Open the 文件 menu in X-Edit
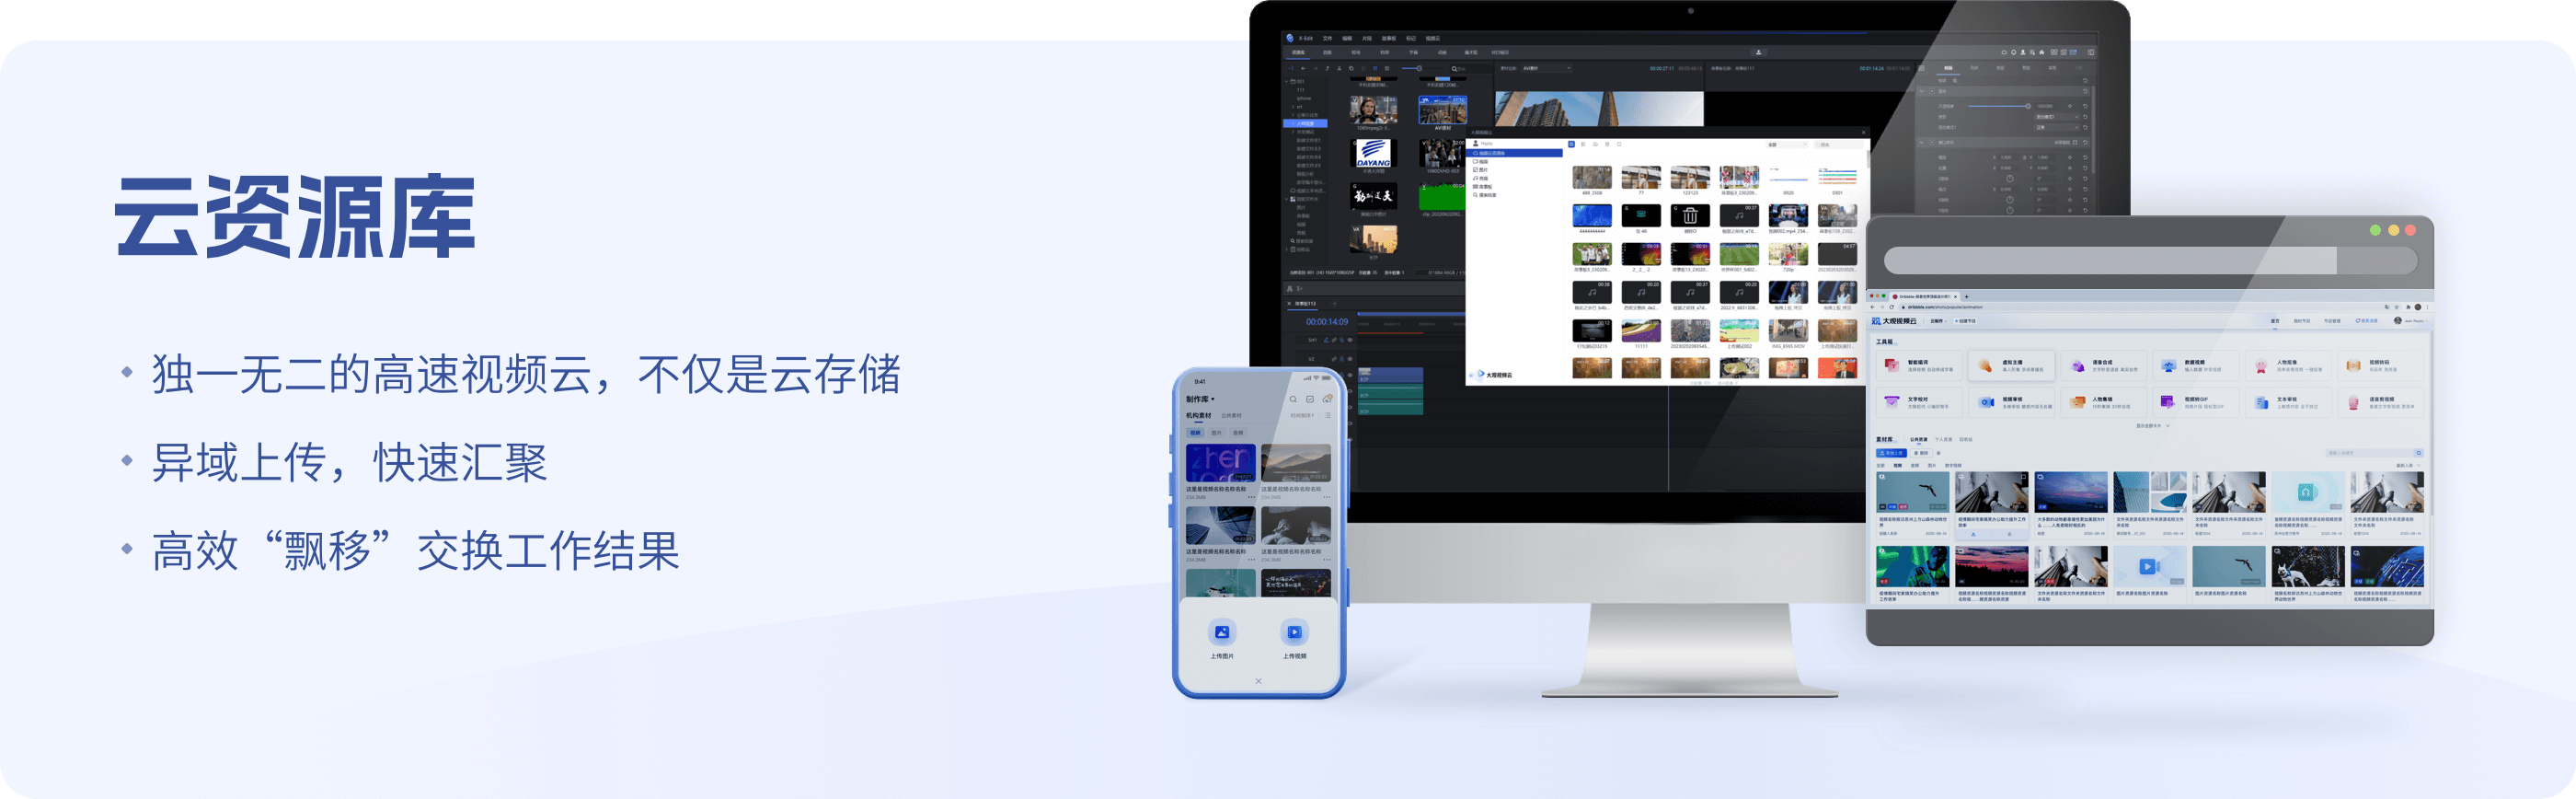The width and height of the screenshot is (2576, 799). 1327,38
